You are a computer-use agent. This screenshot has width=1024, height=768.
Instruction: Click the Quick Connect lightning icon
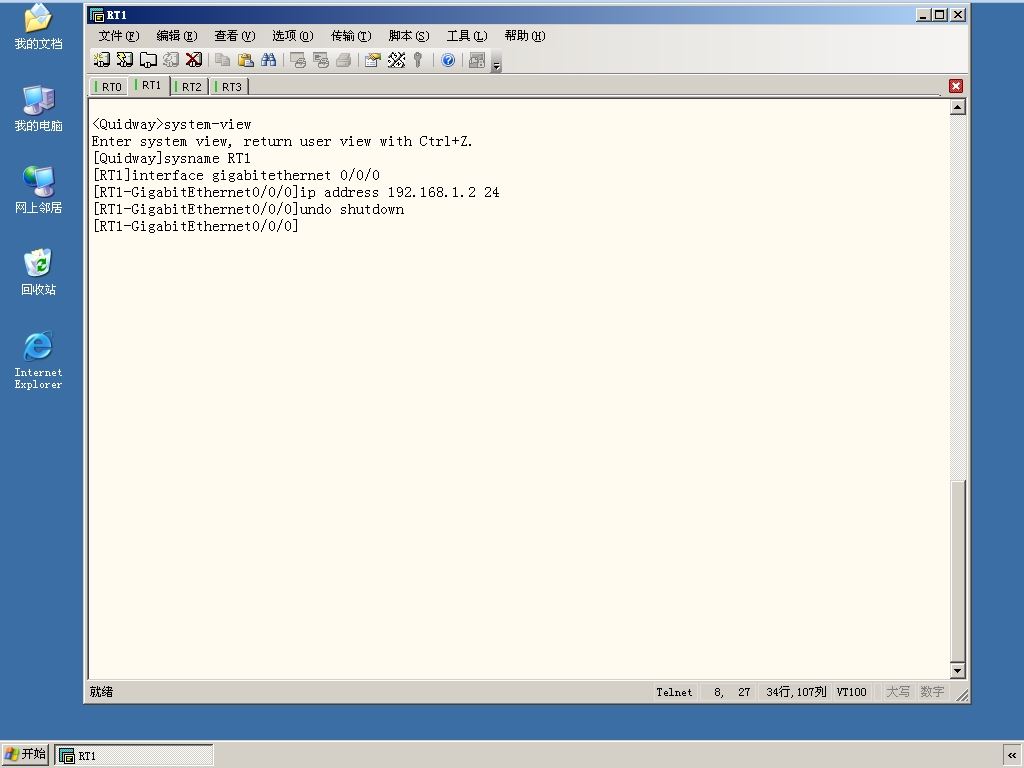(124, 60)
